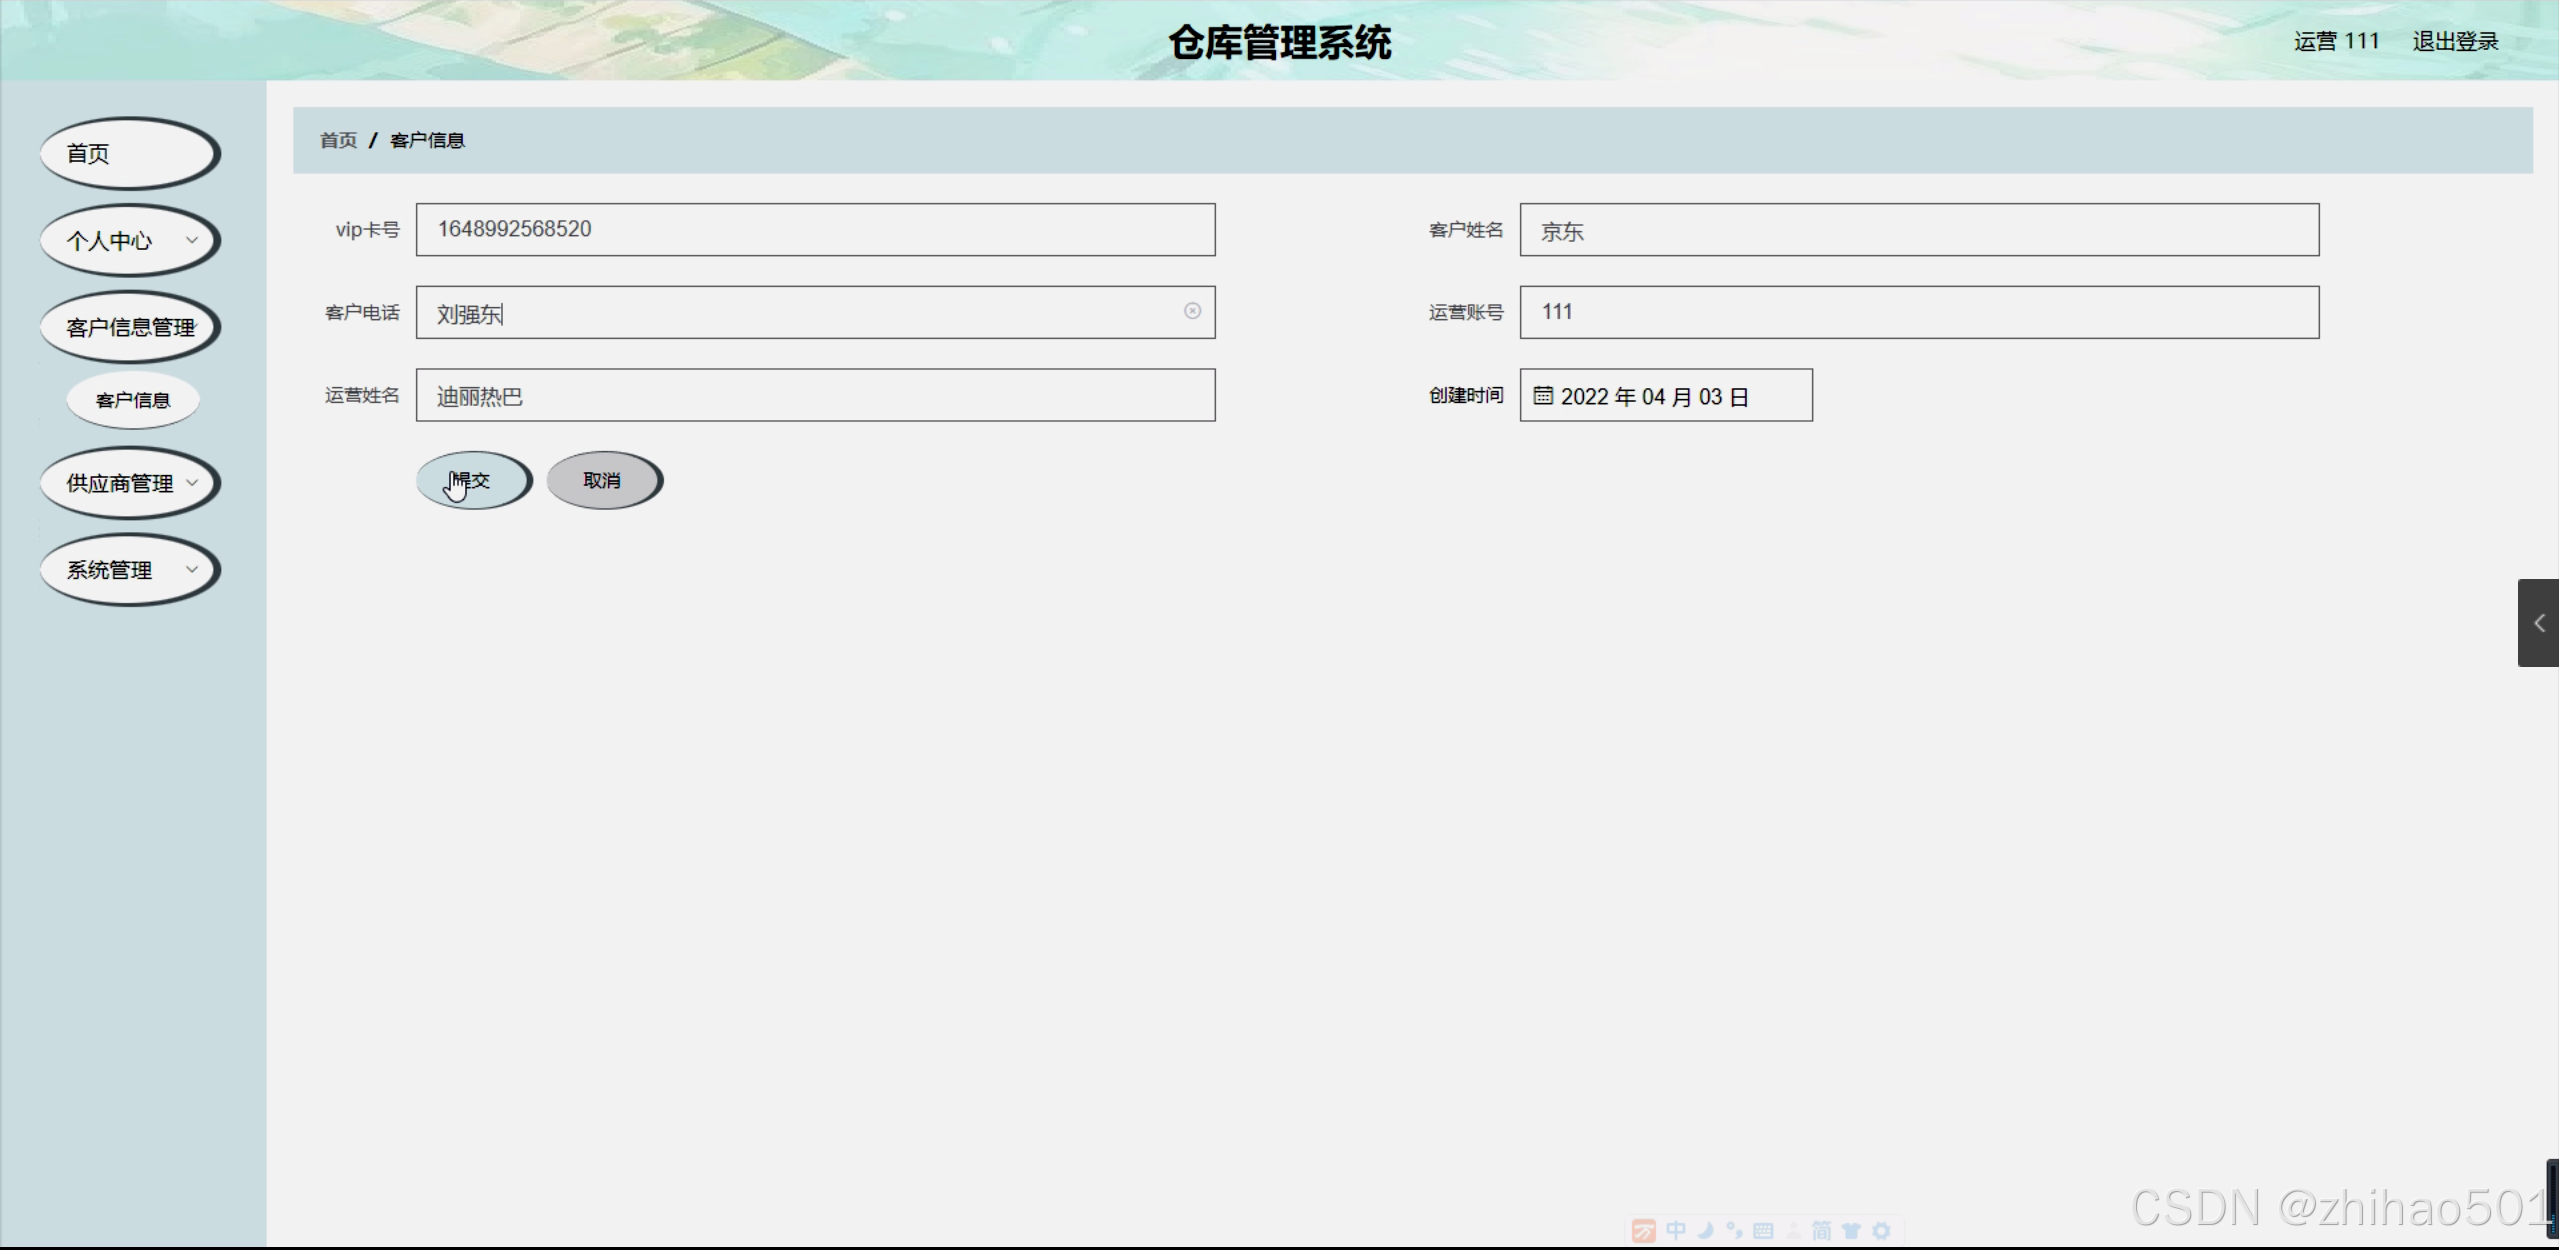Toggle the IME punctuation mode icon
The image size is (2559, 1250).
[1734, 1231]
